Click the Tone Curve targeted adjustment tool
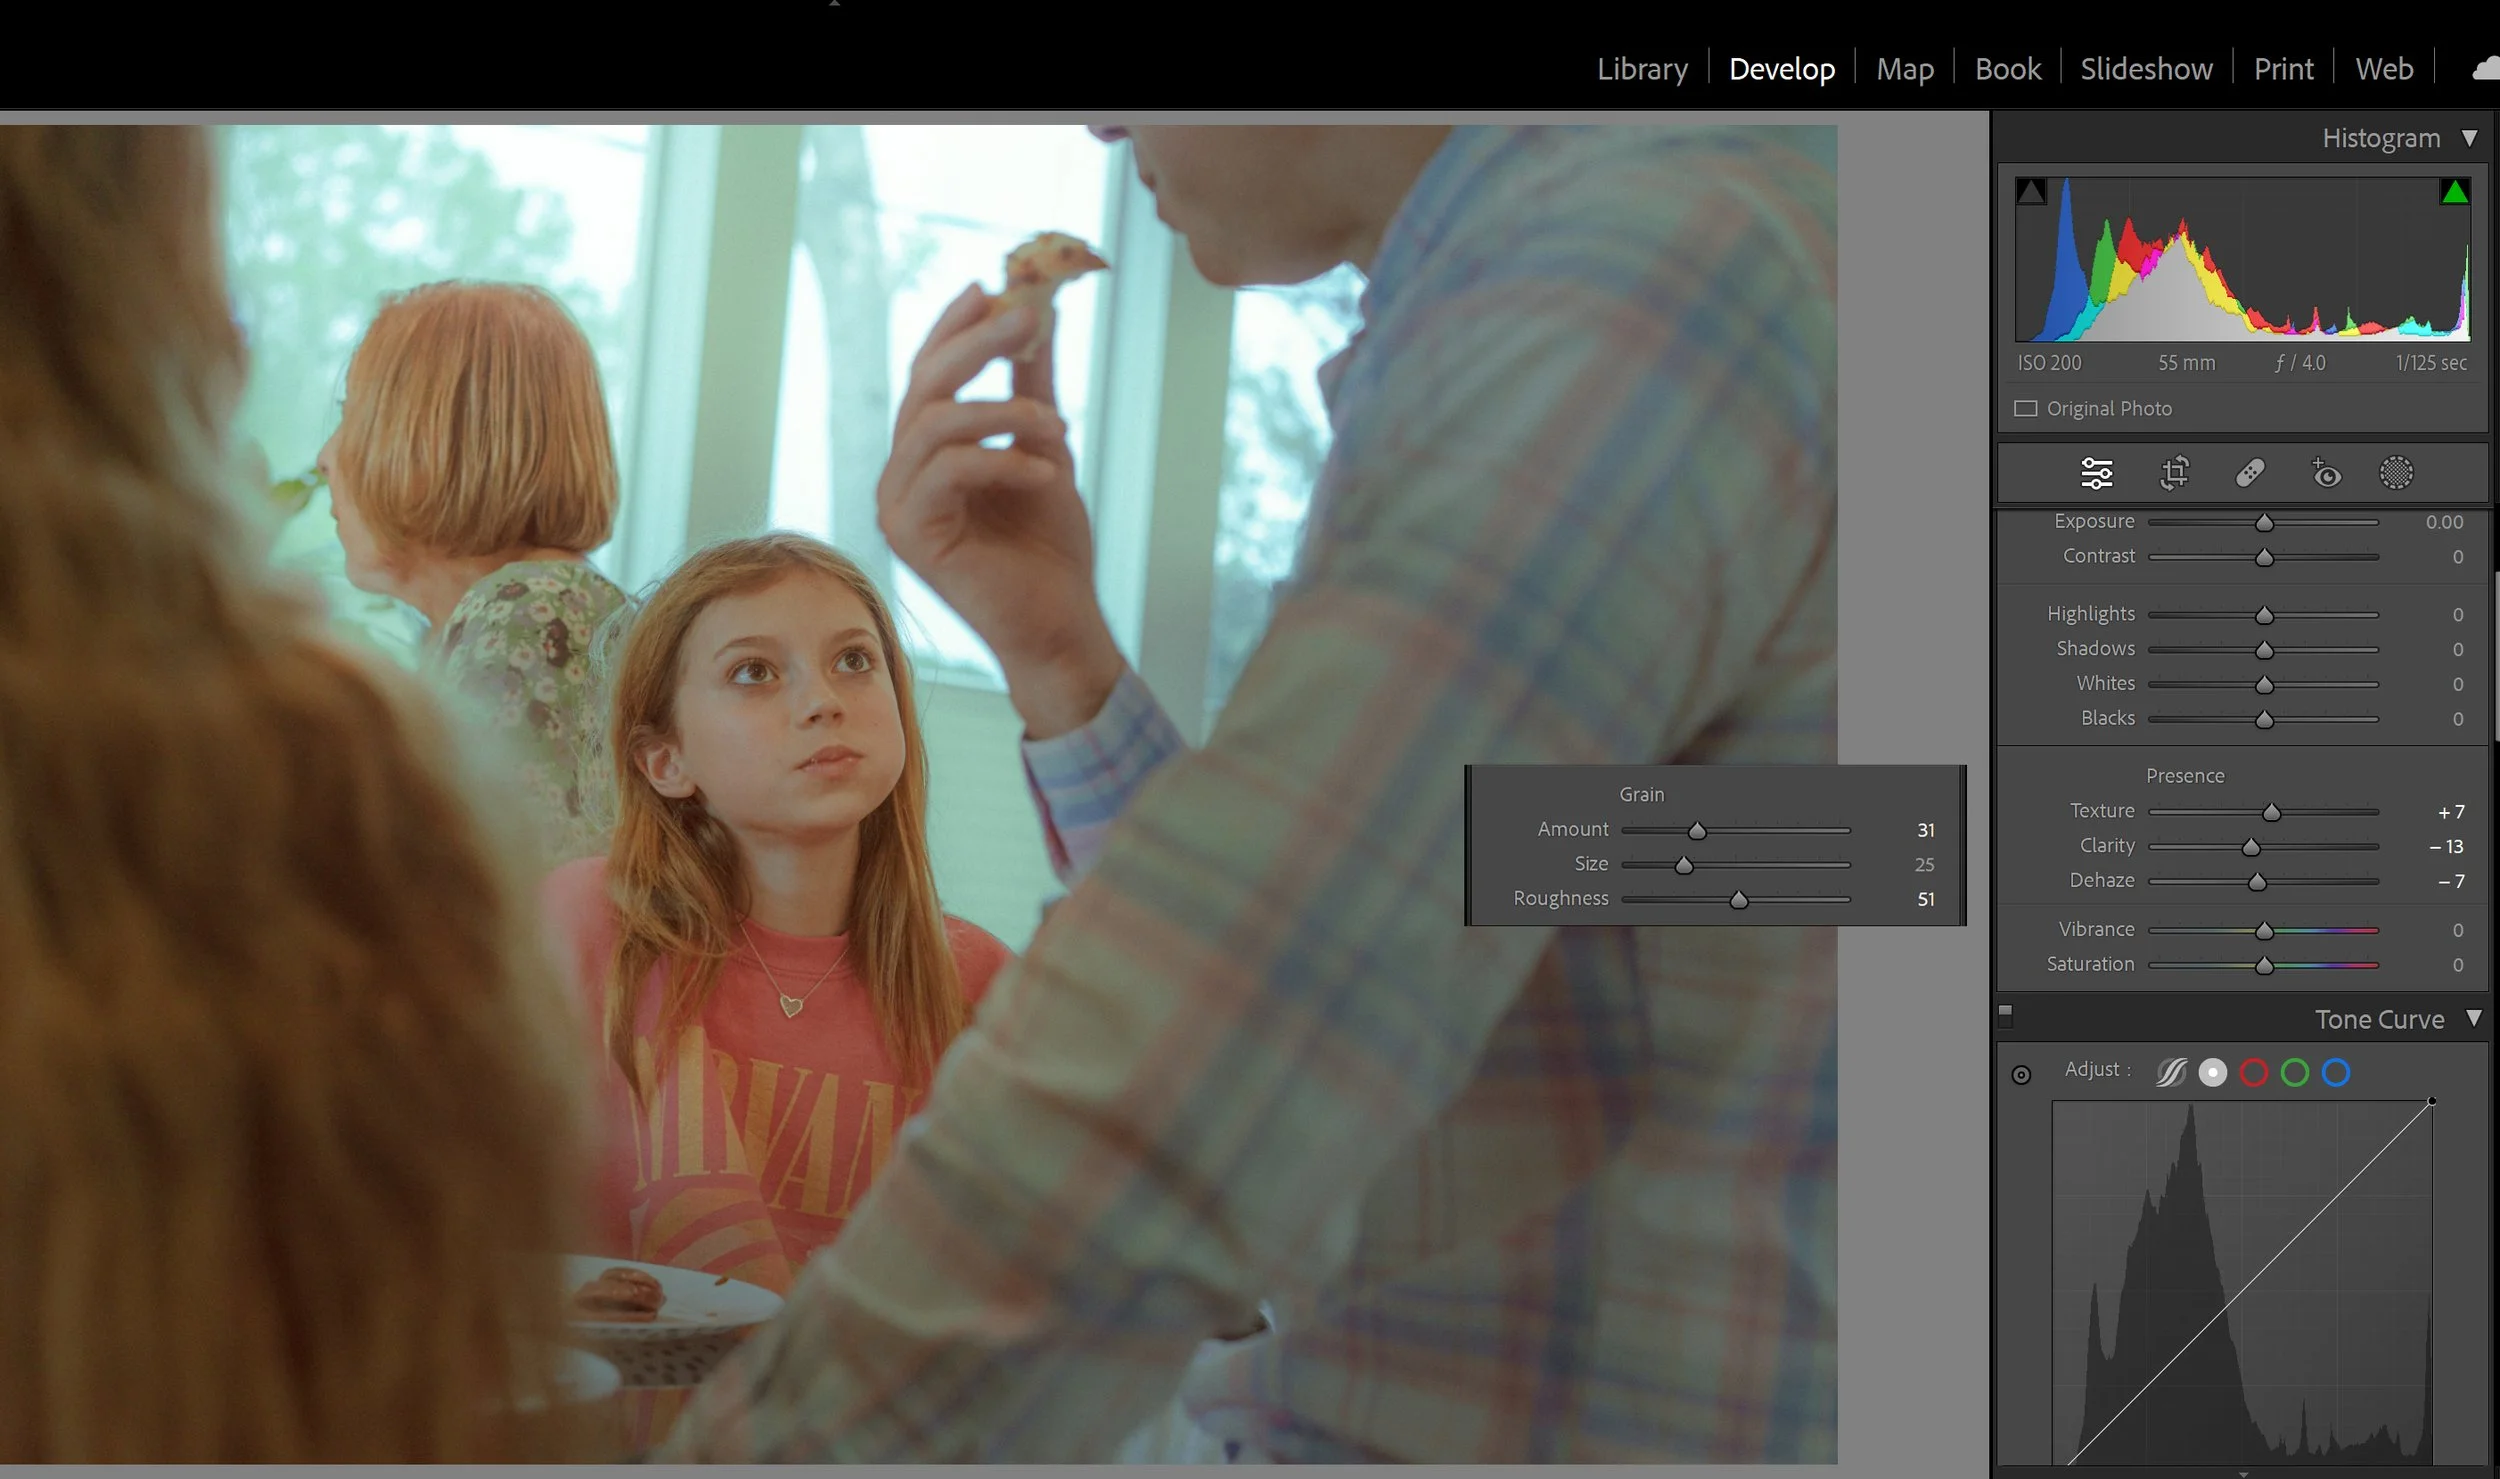Screen dimensions: 2500x1479 (2021, 1075)
